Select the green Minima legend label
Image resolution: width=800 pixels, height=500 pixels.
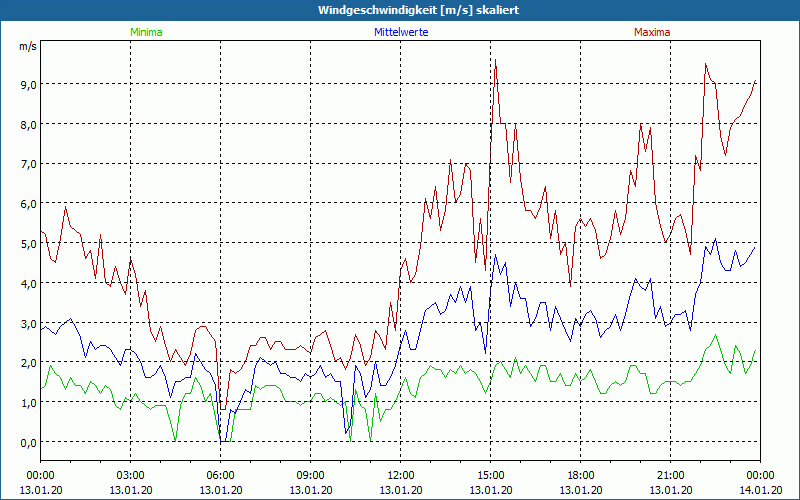(146, 32)
